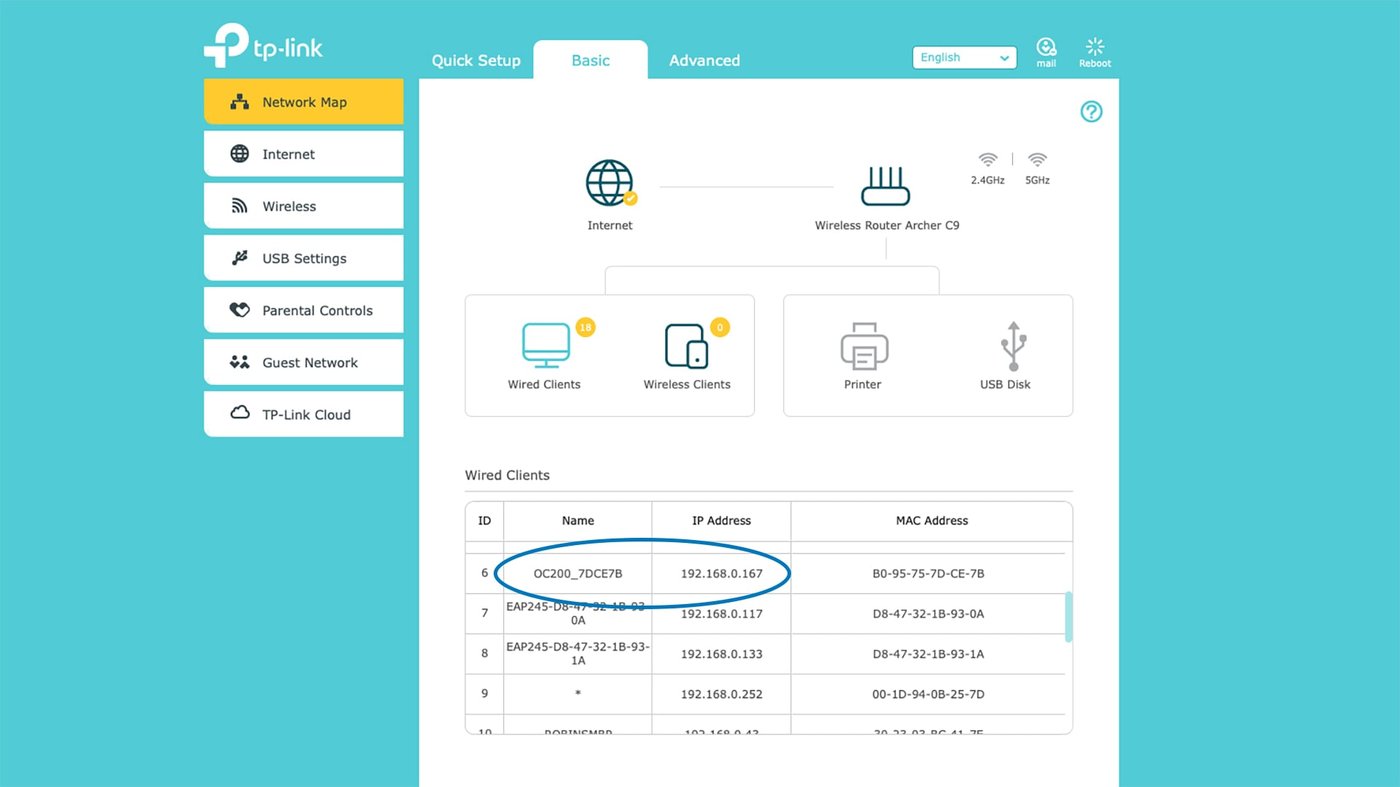Open the Wired Clients monitor icon
Image resolution: width=1400 pixels, height=787 pixels.
coord(545,346)
